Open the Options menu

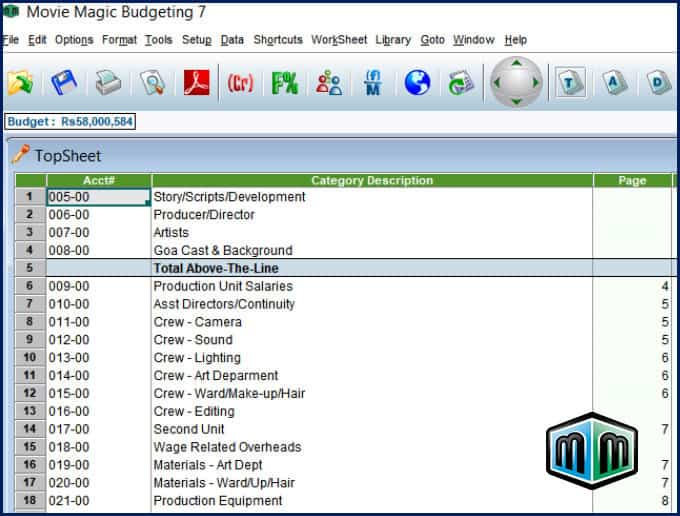74,40
